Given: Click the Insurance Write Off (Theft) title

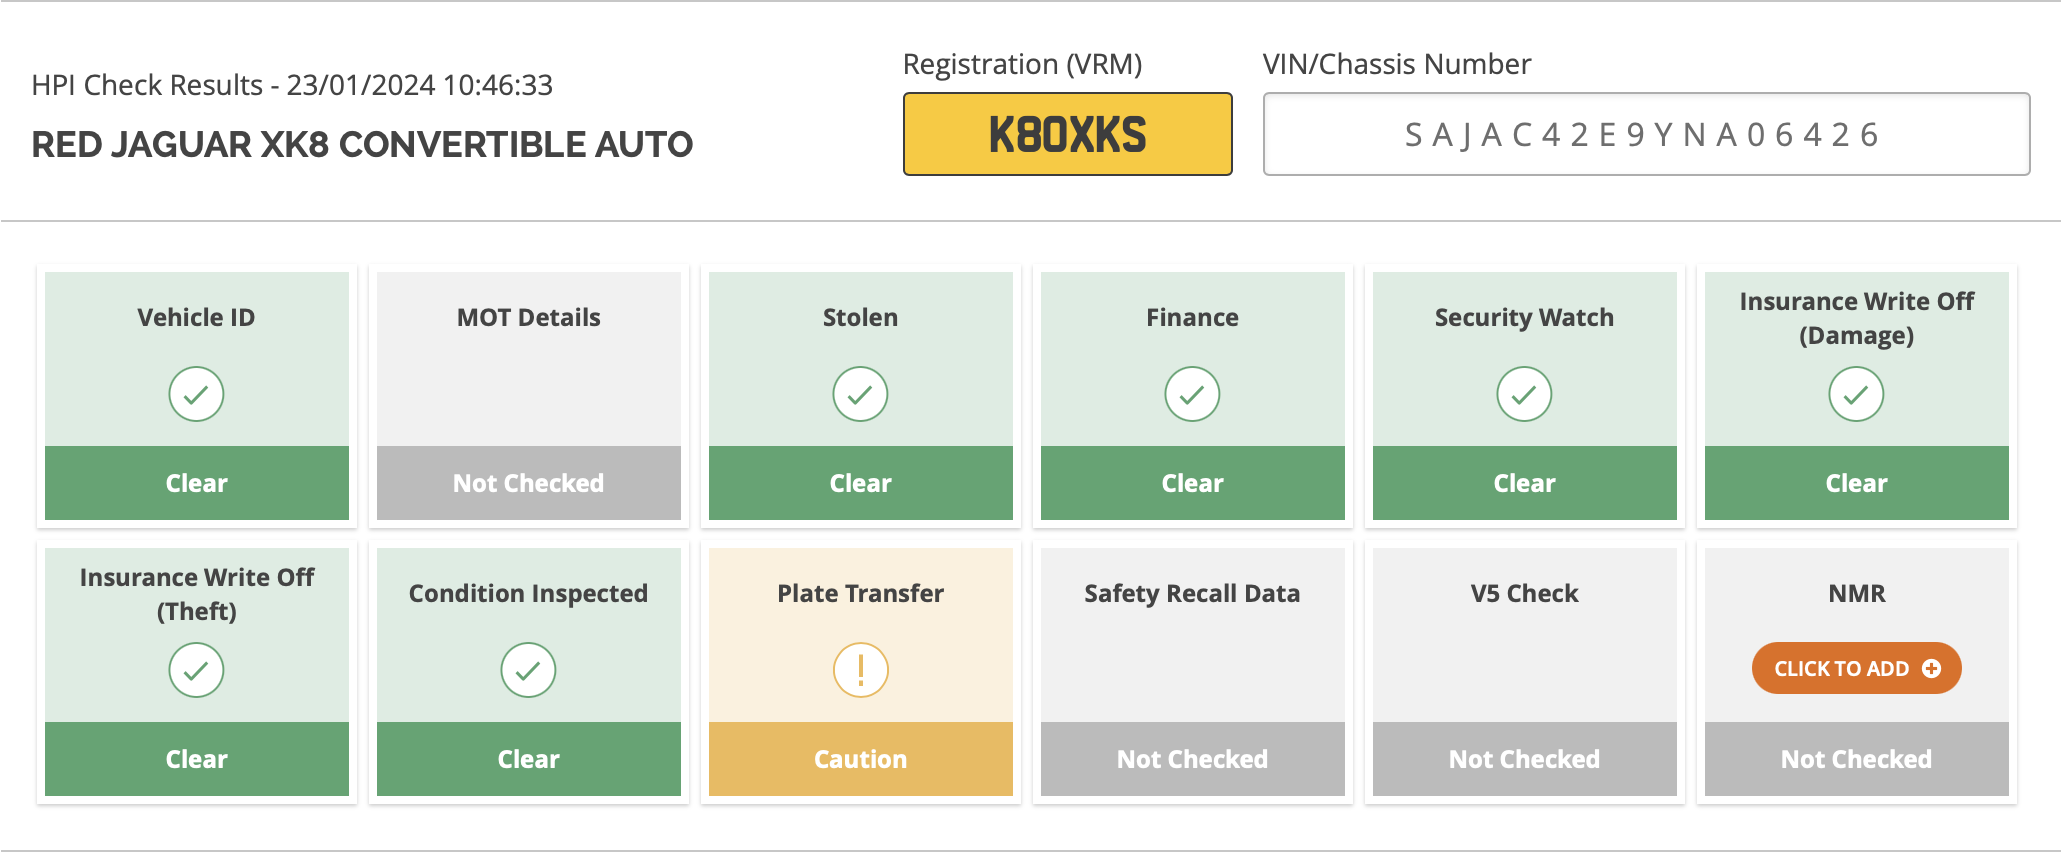Looking at the screenshot, I should [x=197, y=594].
